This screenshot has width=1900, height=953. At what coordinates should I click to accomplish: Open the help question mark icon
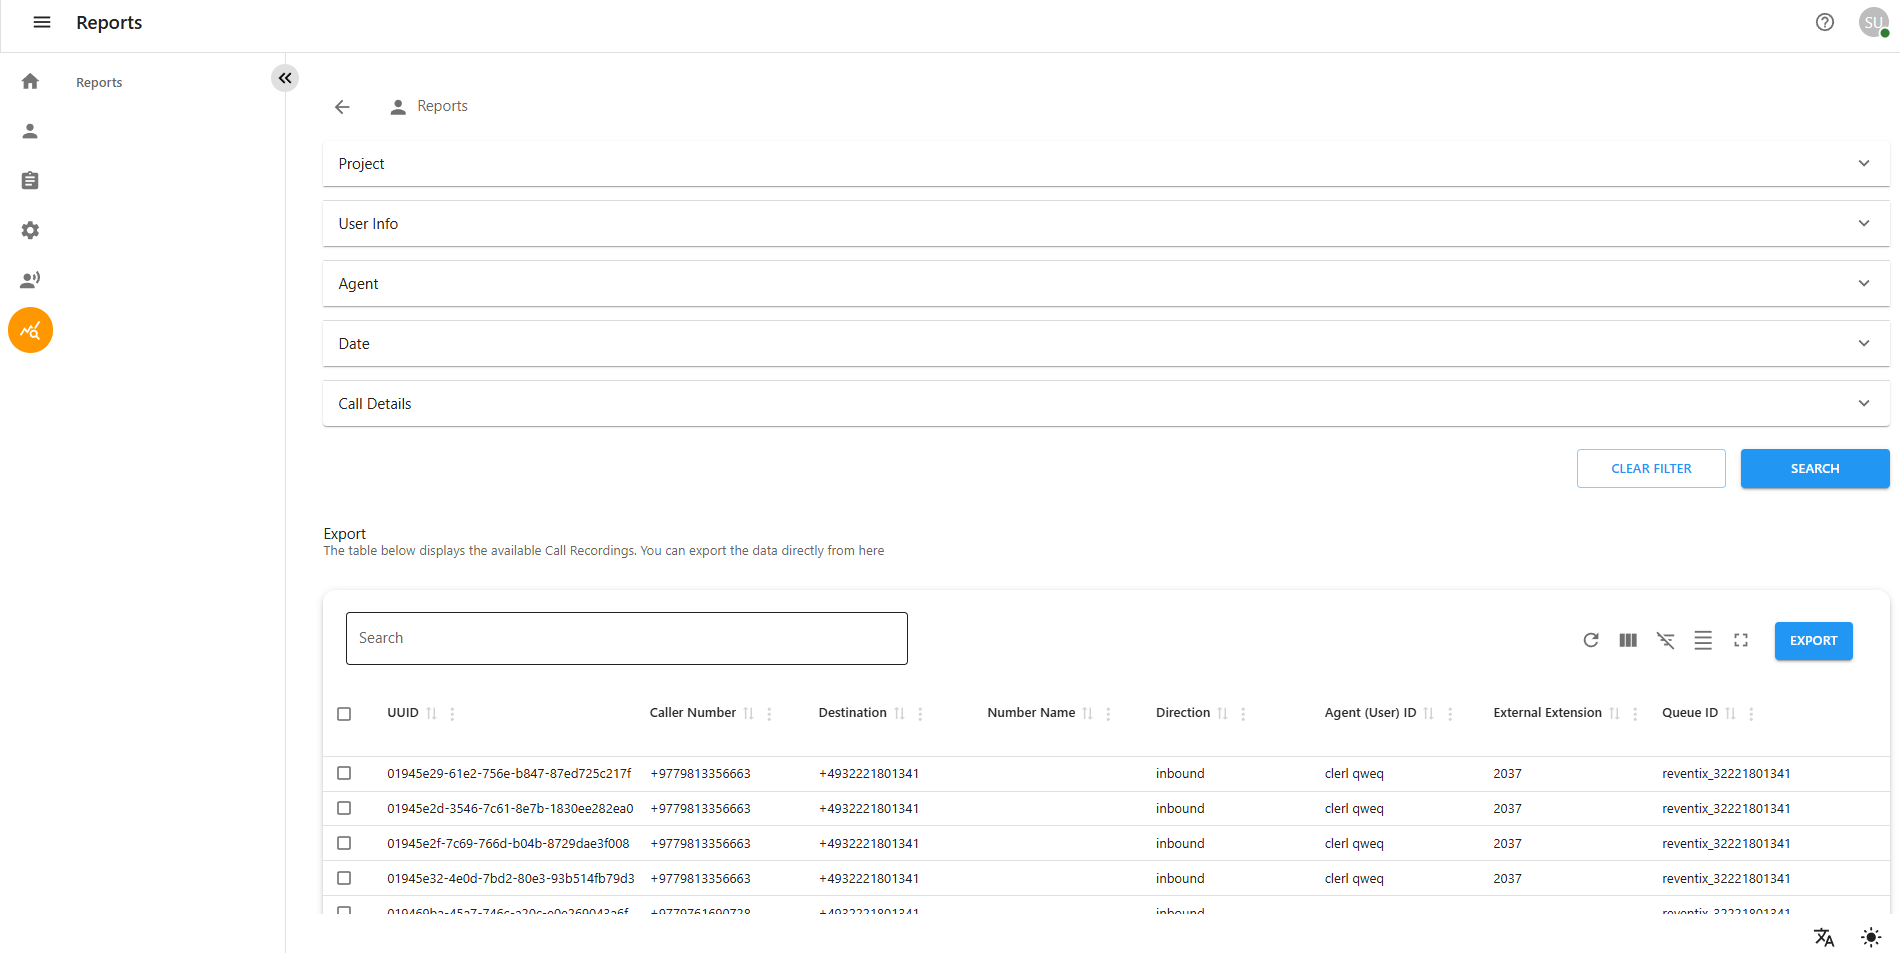[1824, 22]
